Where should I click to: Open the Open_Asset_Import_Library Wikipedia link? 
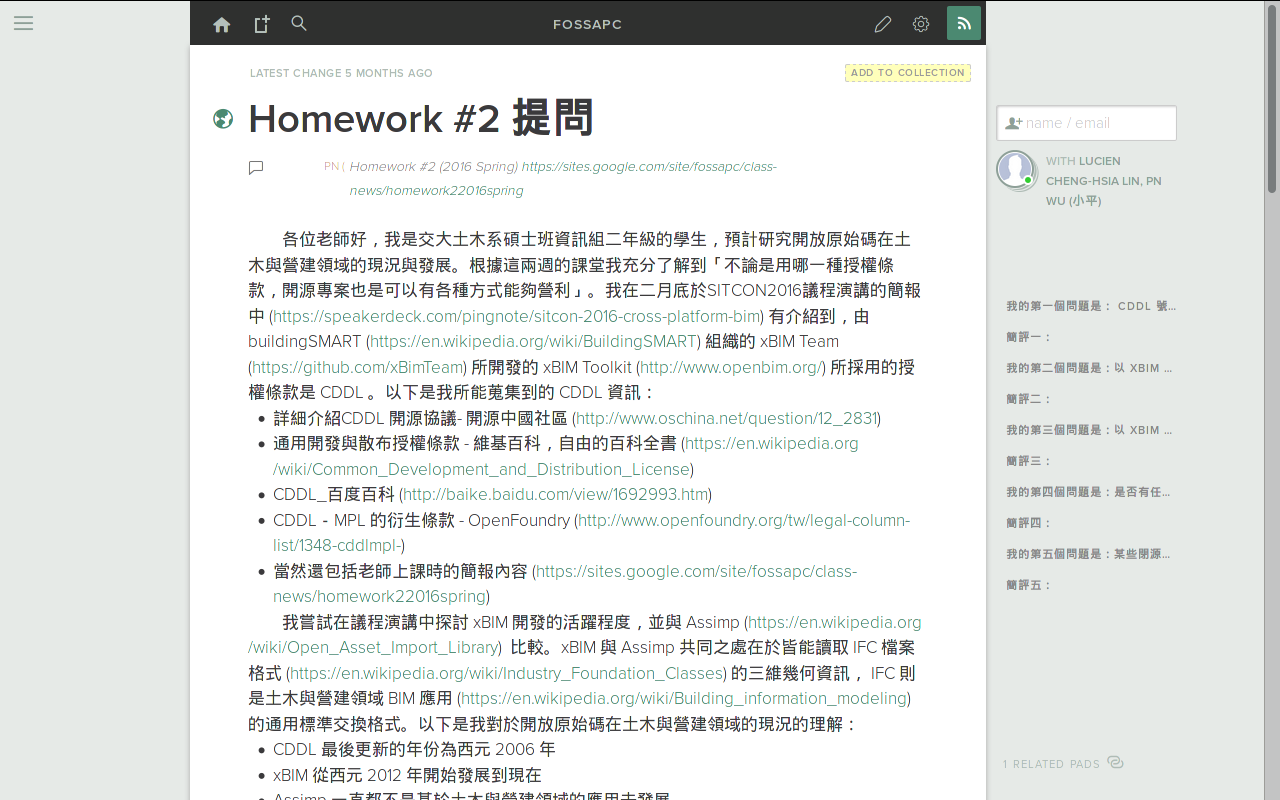tap(585, 635)
